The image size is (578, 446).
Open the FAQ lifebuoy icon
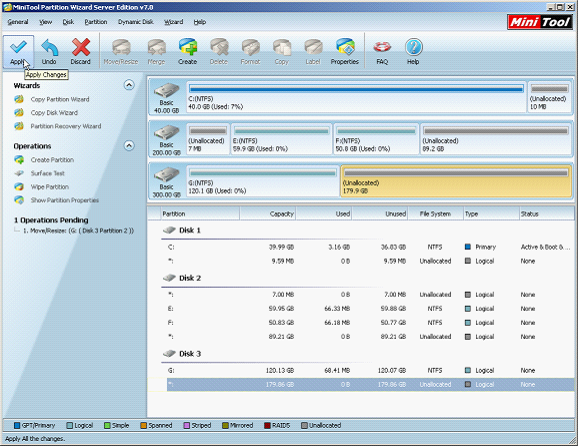[382, 47]
